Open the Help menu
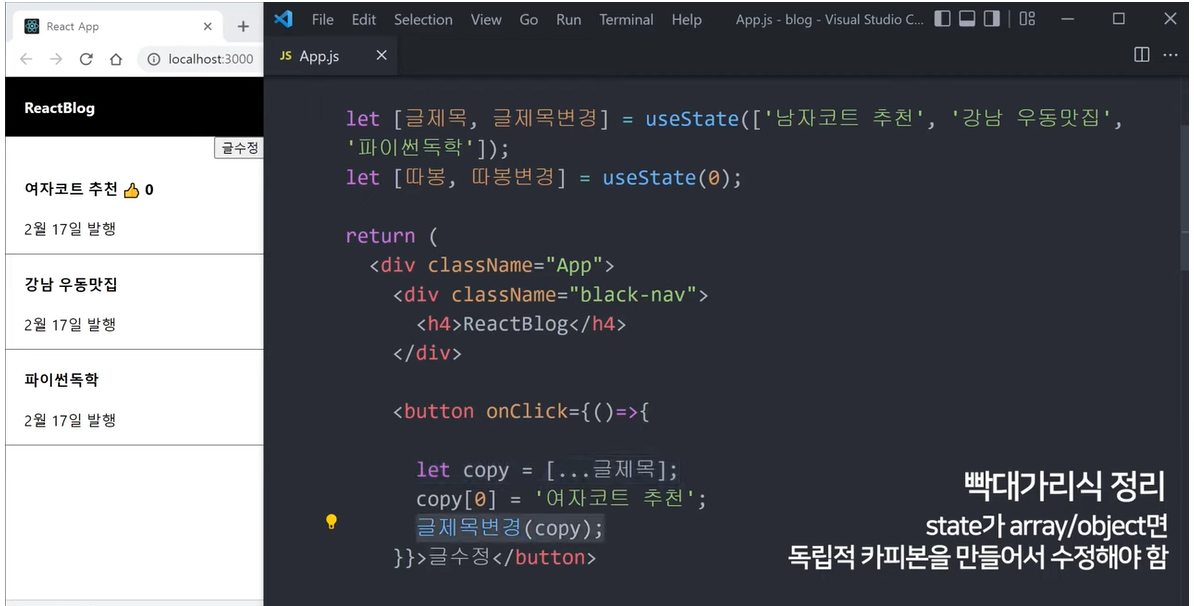The image size is (1194, 606). 686,20
